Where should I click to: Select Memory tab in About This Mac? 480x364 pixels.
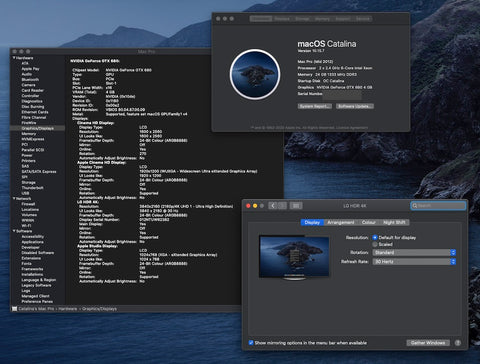[322, 19]
